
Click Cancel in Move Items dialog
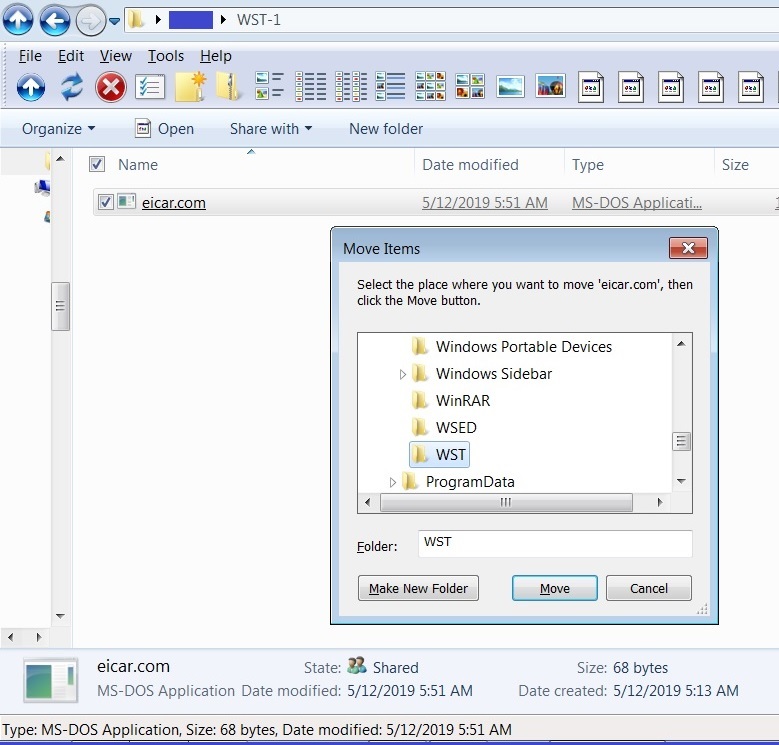649,588
